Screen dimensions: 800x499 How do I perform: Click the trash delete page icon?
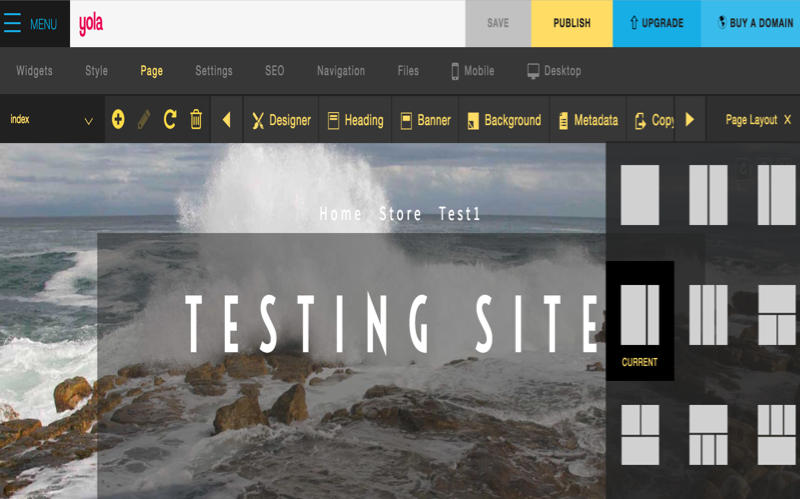(196, 120)
